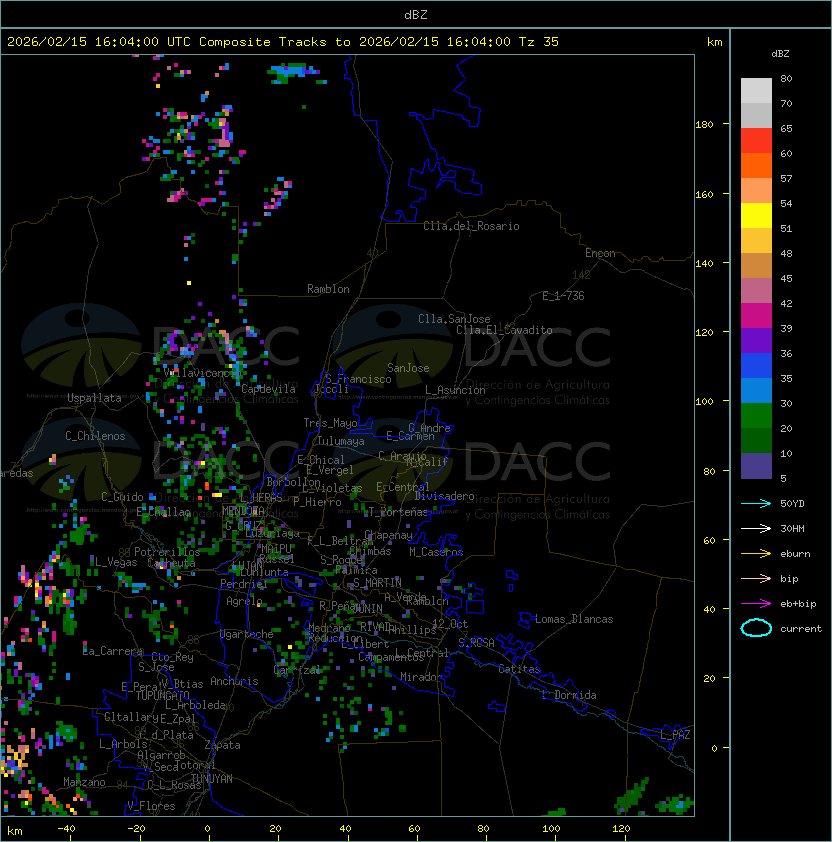Click the 'eb+bip' legend label
This screenshot has height=842, width=832.
click(x=798, y=604)
